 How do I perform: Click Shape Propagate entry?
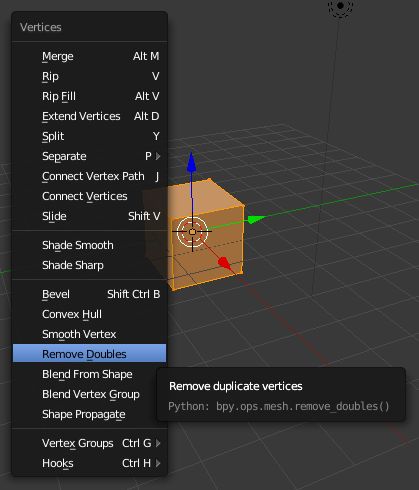click(x=89, y=414)
